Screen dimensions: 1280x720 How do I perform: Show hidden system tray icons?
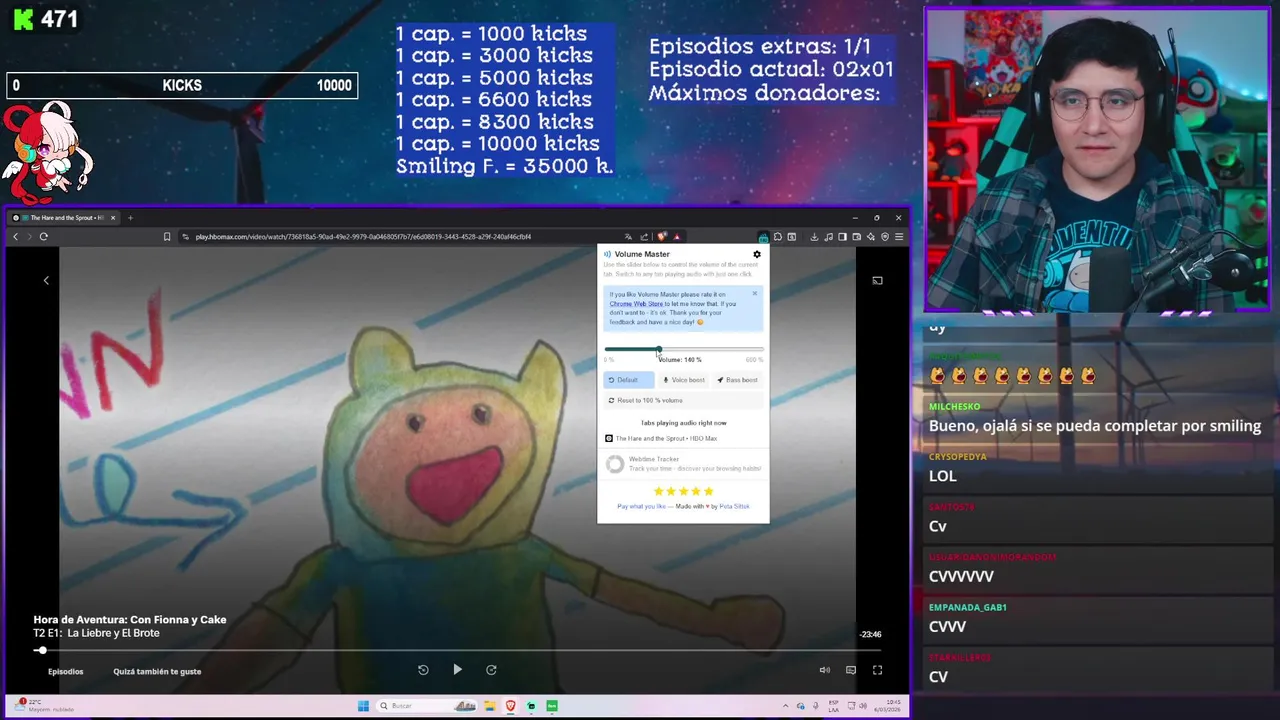coord(785,706)
